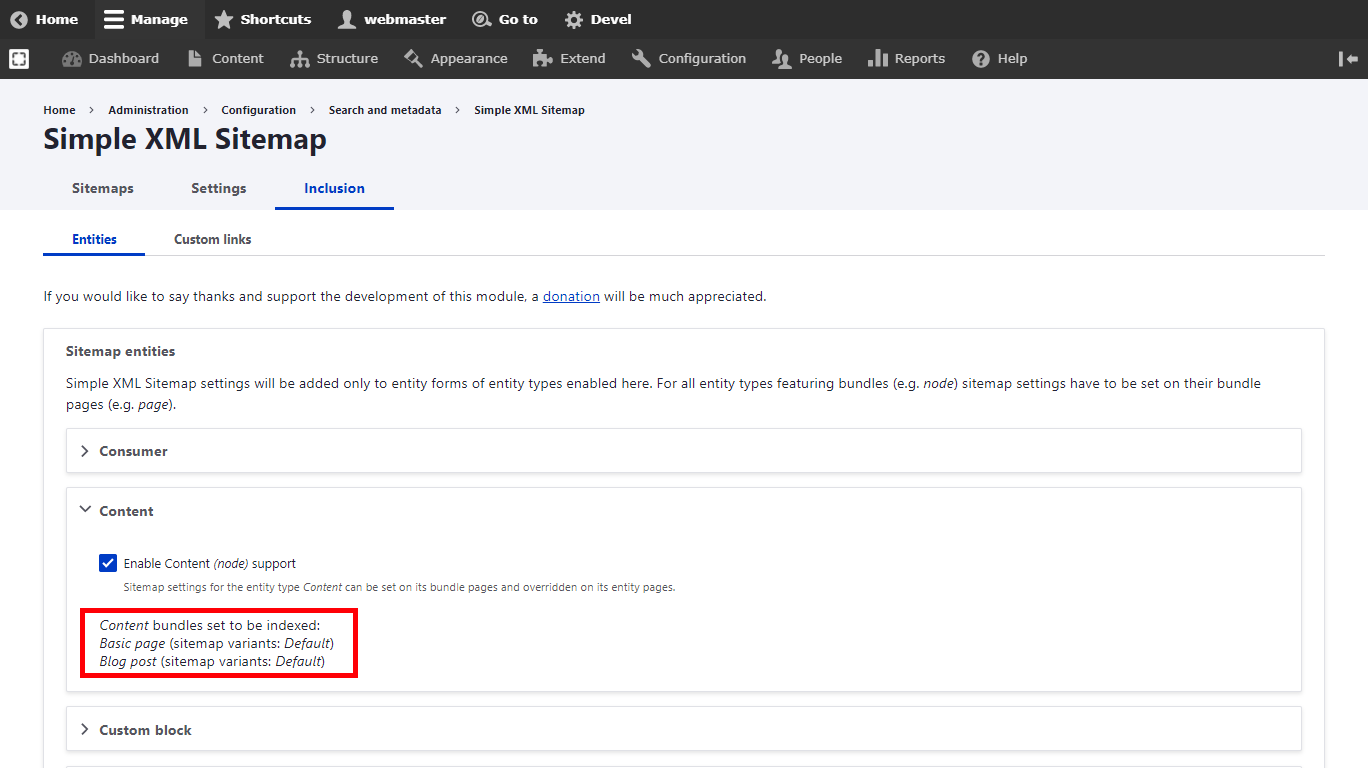Click the Devel gear icon
This screenshot has height=768, width=1368.
pos(574,19)
